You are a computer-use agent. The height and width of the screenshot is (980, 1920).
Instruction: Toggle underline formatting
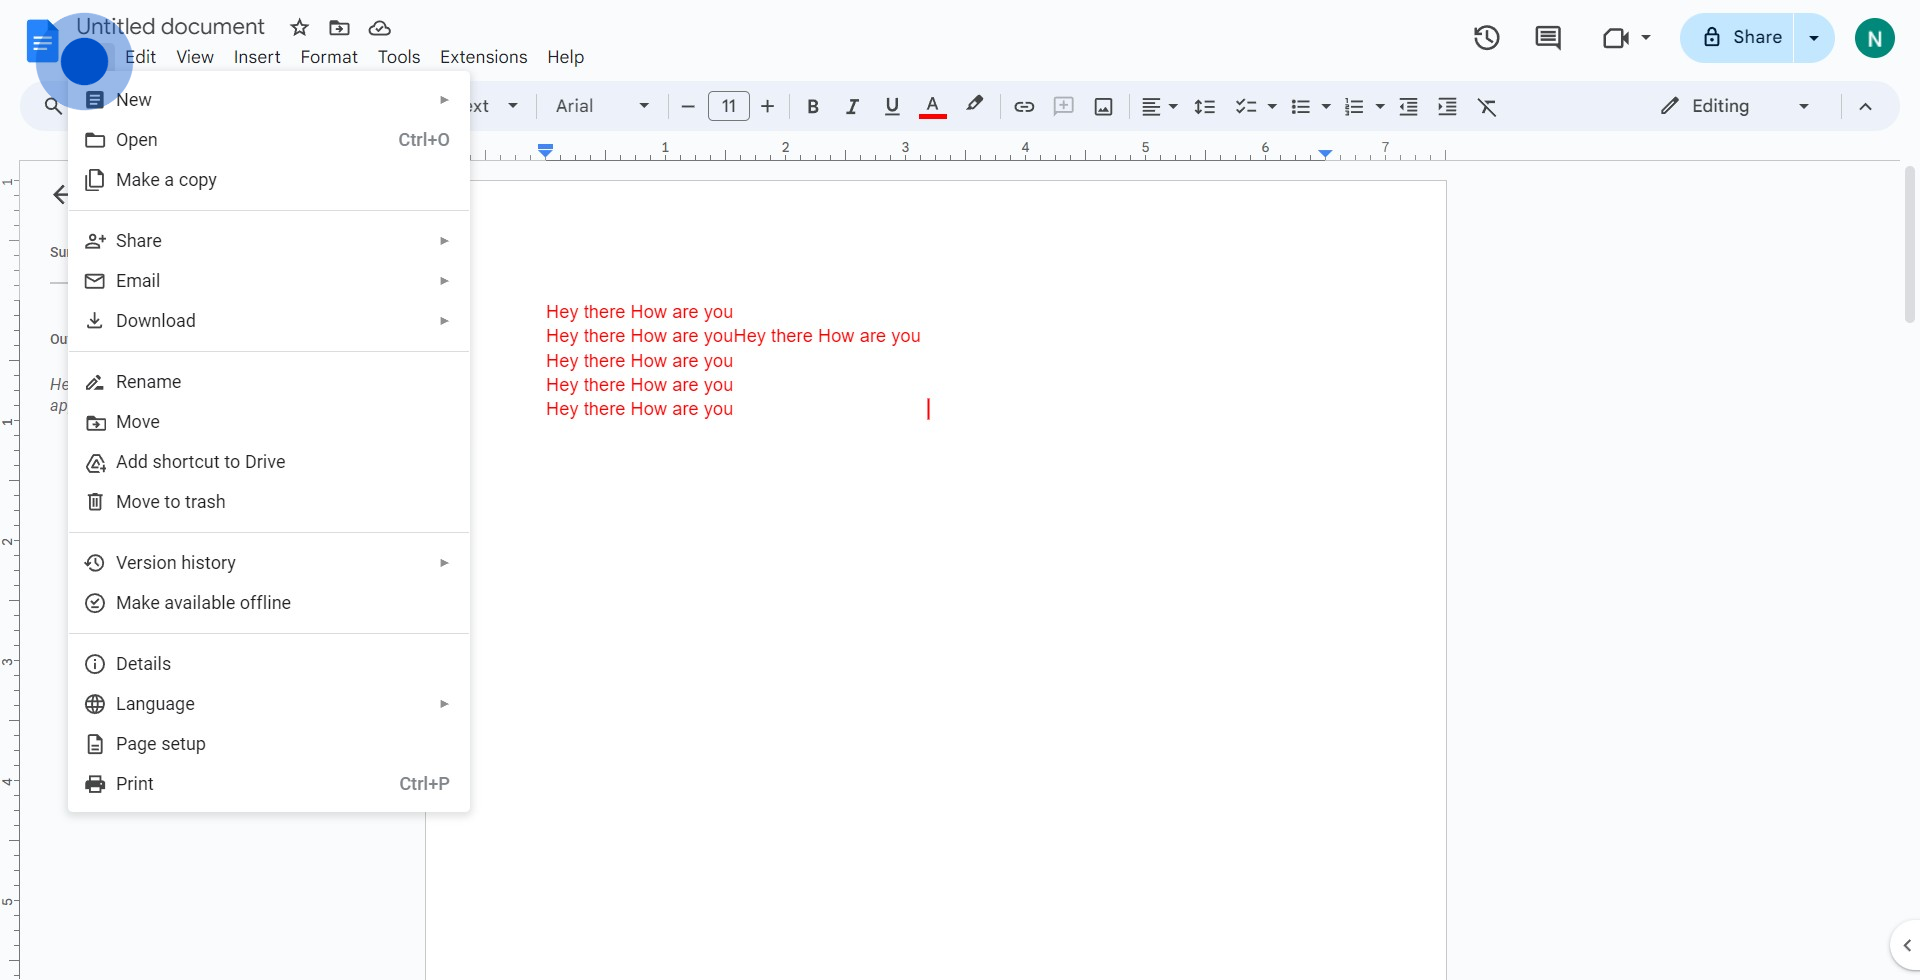892,106
